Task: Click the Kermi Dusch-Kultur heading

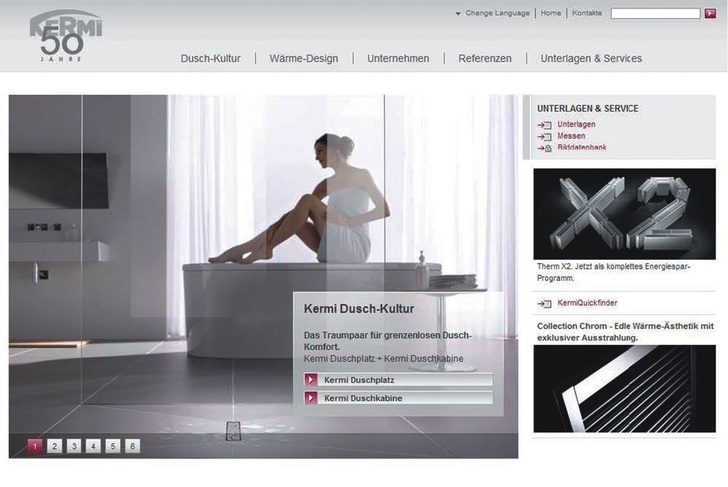Action: click(x=359, y=309)
